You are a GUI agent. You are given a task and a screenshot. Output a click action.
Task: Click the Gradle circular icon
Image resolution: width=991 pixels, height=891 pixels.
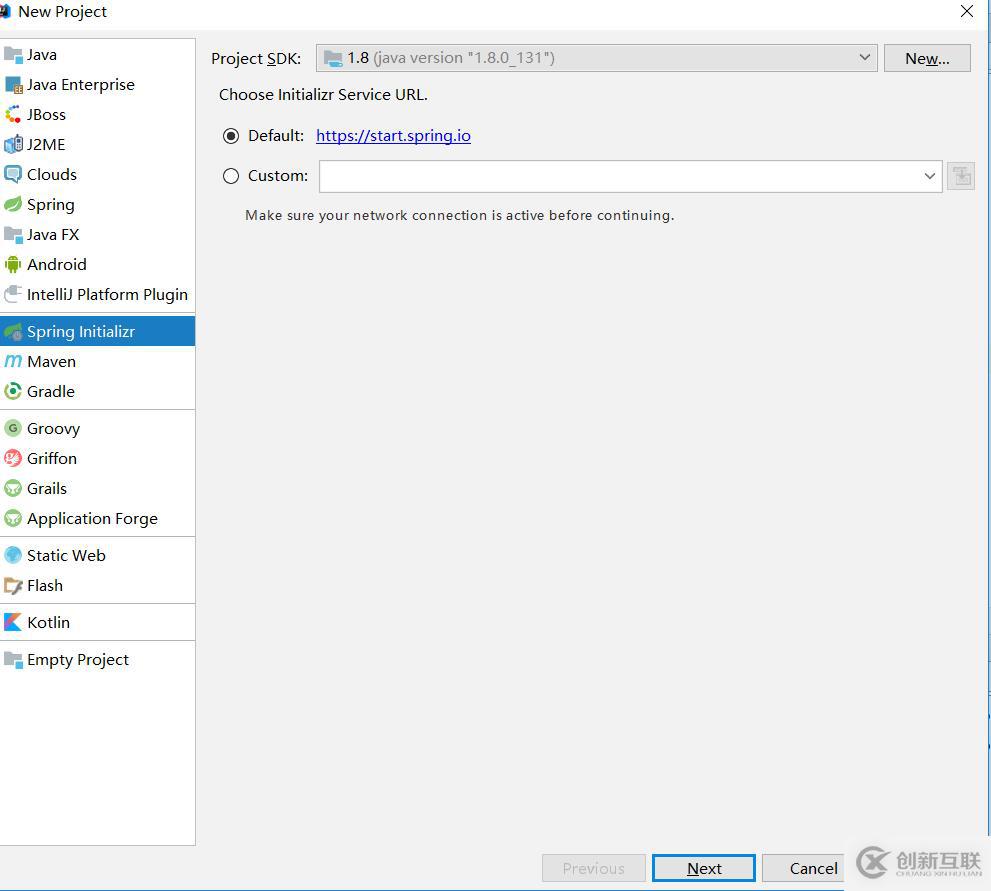(13, 392)
